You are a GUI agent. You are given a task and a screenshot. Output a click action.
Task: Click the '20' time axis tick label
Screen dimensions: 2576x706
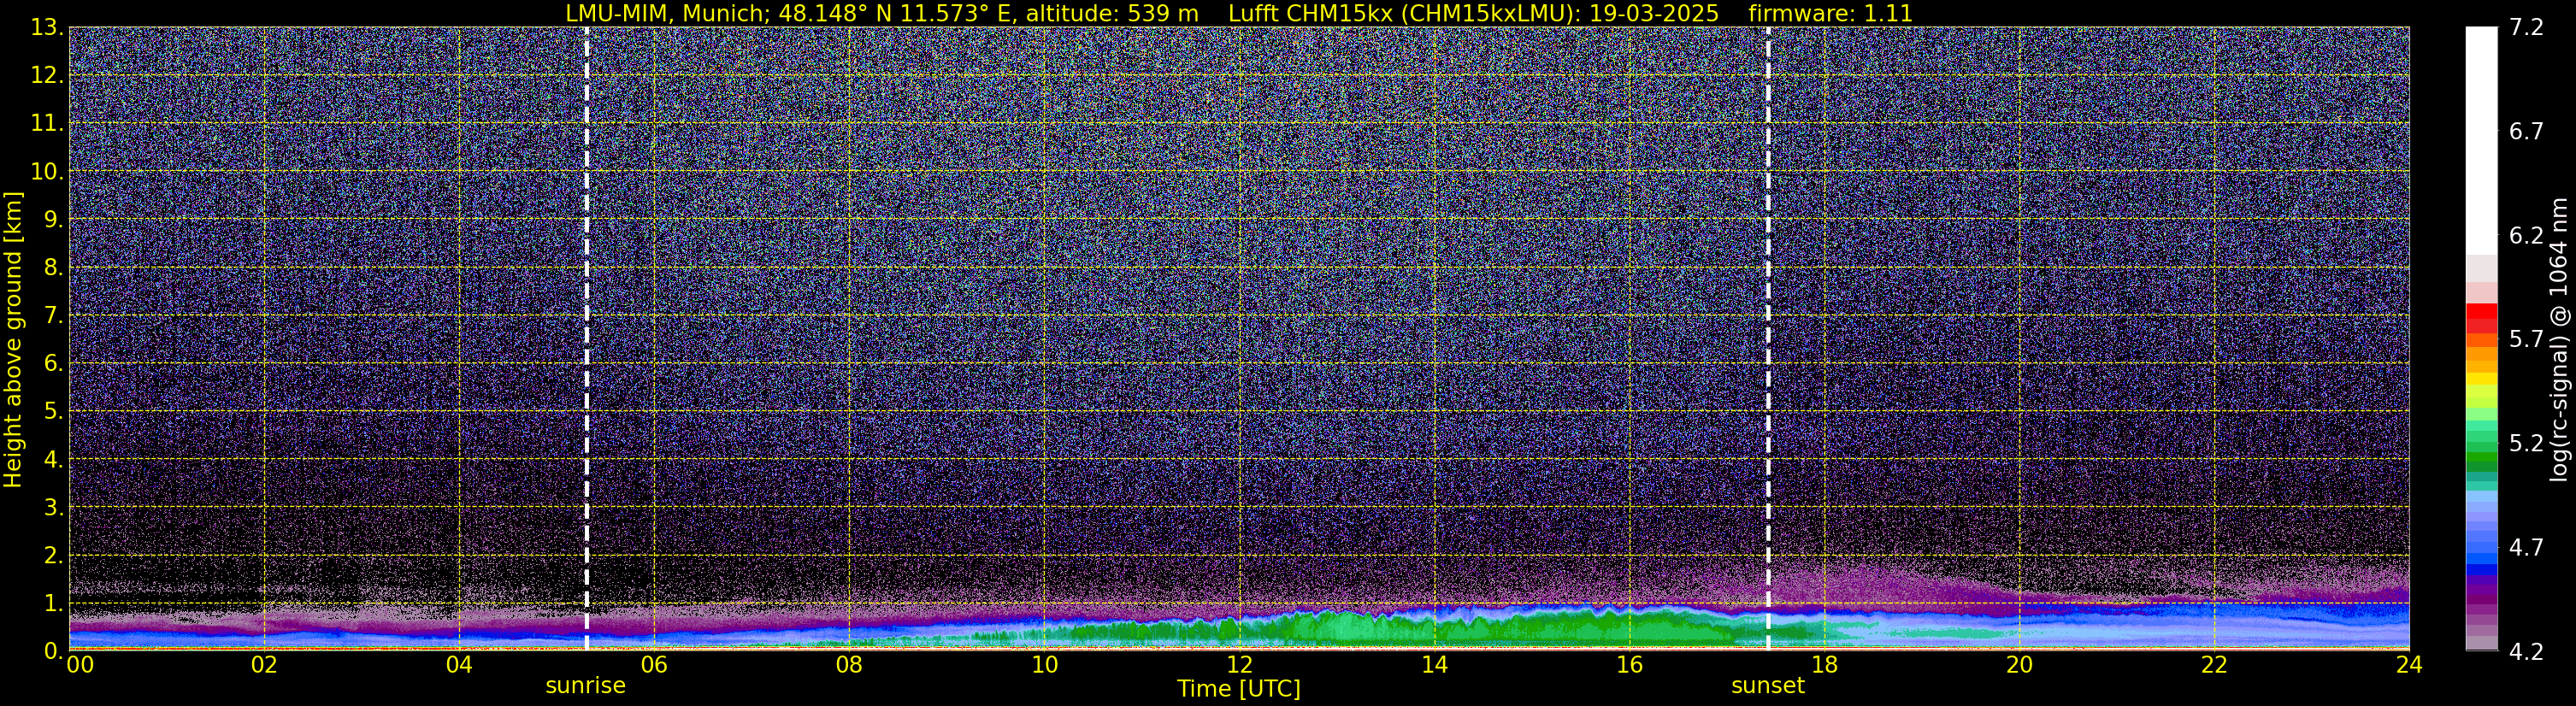coord(2019,666)
